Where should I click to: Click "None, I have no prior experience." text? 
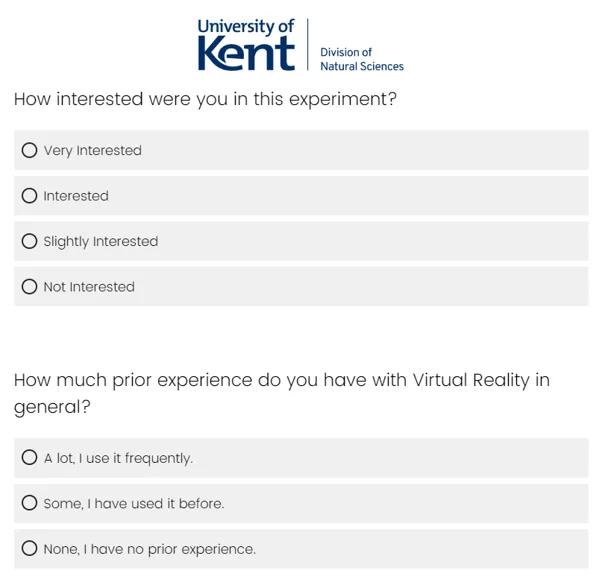[x=150, y=549]
